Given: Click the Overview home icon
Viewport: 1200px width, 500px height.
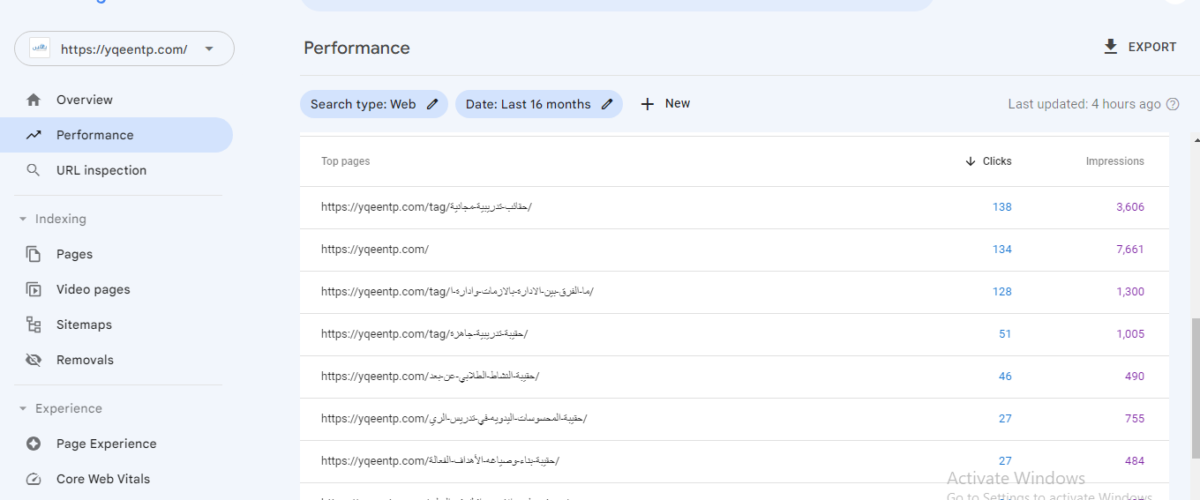Looking at the screenshot, I should coord(34,100).
